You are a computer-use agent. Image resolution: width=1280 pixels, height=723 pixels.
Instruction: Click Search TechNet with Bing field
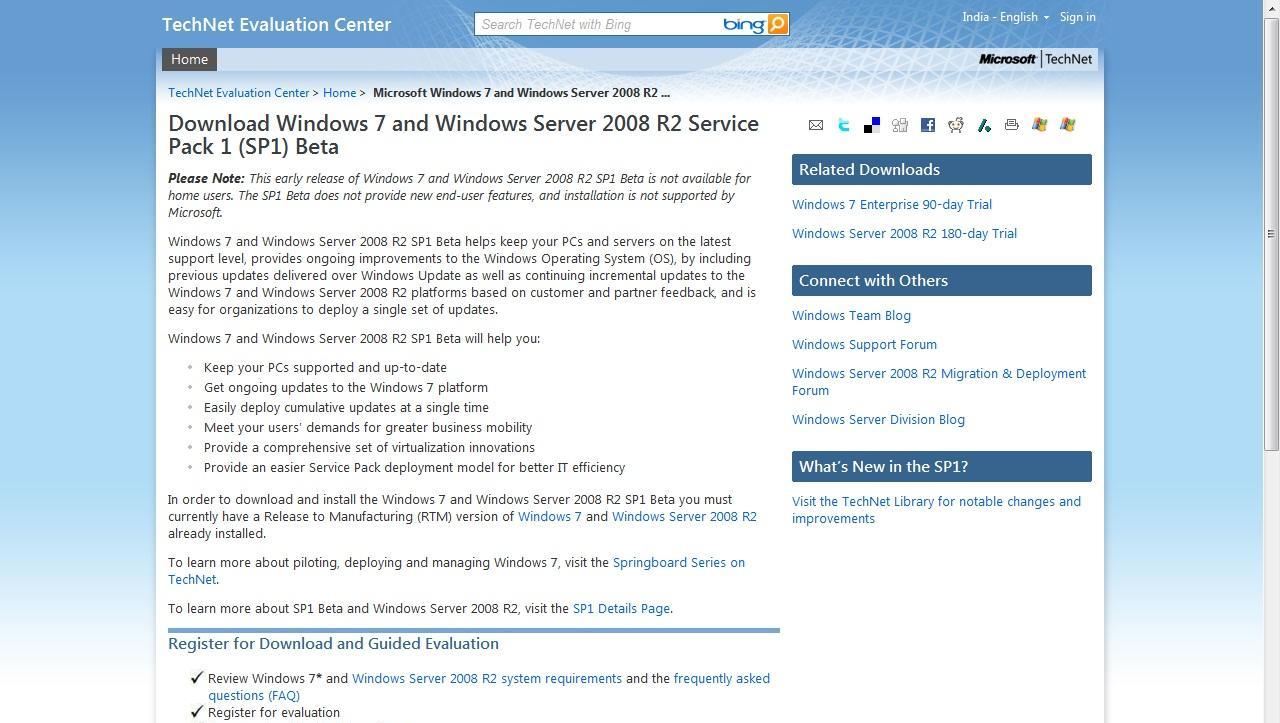coord(597,24)
